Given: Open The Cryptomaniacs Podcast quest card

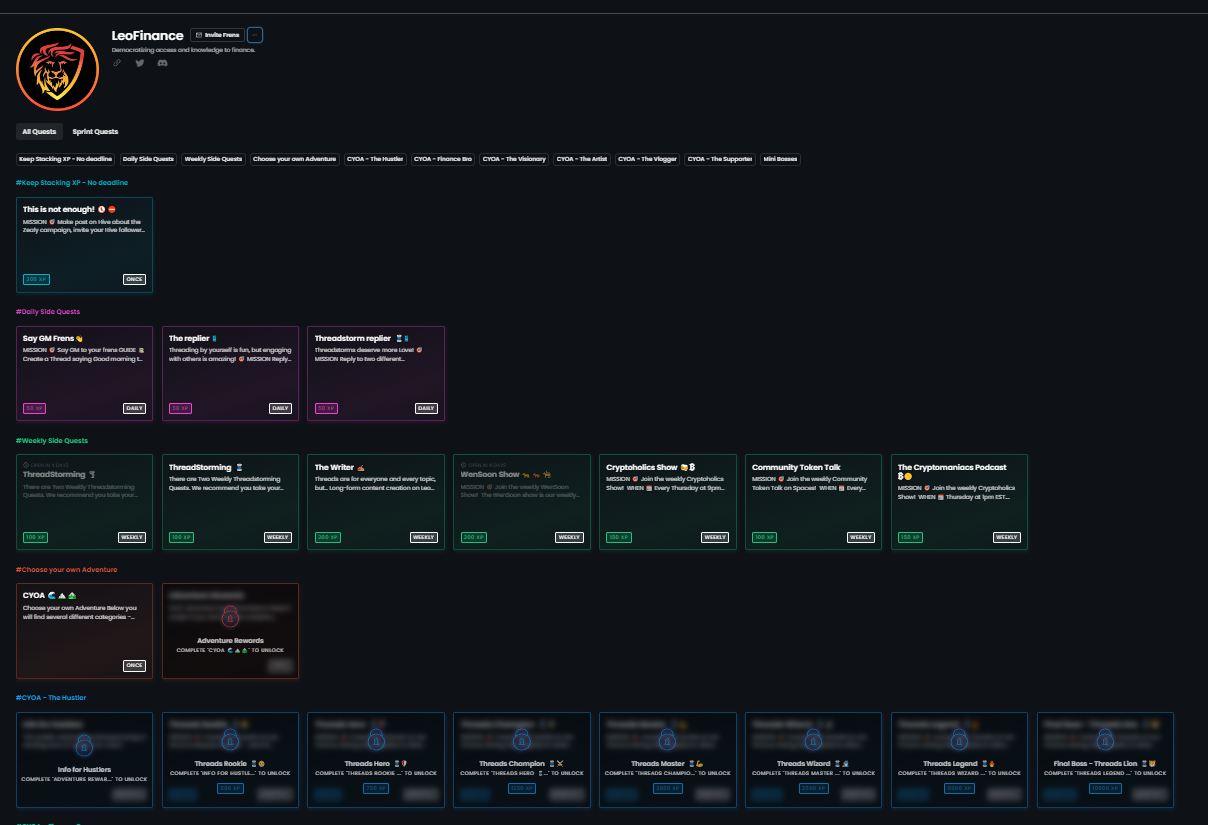Looking at the screenshot, I should tap(961, 502).
